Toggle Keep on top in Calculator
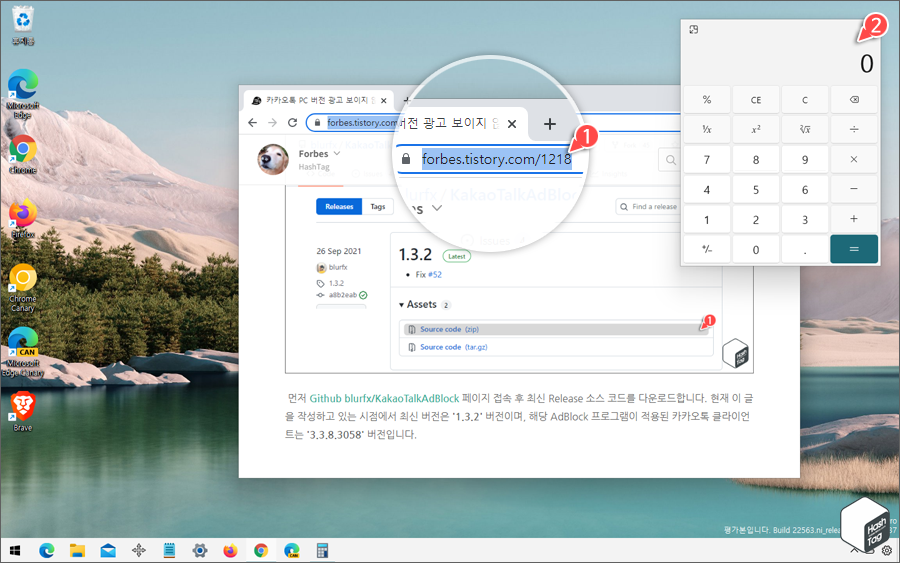The width and height of the screenshot is (900, 563). click(x=693, y=30)
